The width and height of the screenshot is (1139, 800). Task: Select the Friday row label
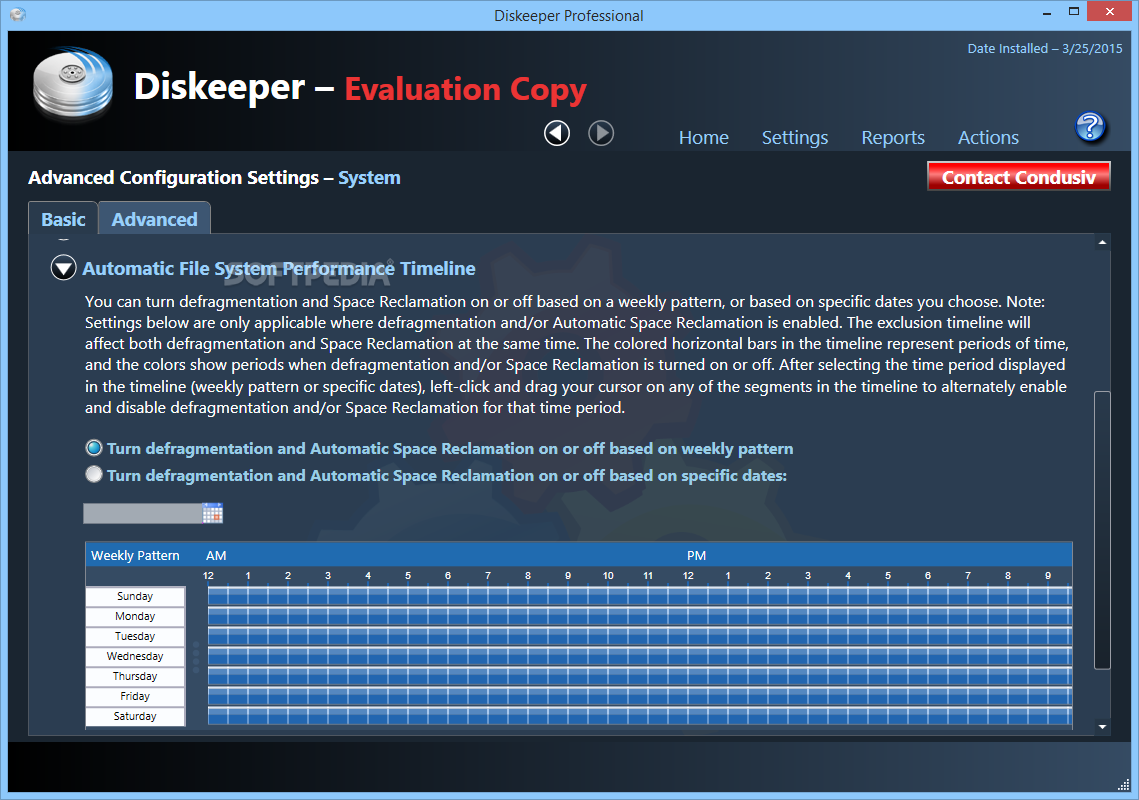135,696
